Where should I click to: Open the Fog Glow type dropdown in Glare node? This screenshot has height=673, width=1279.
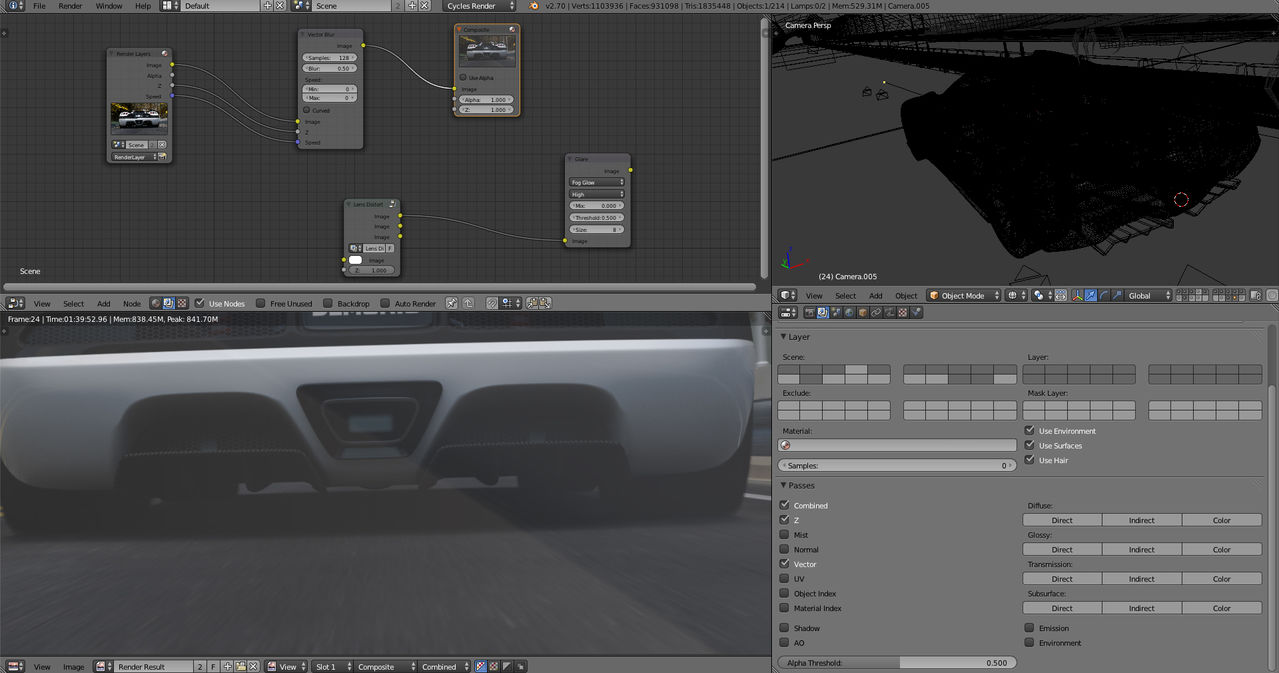click(597, 183)
